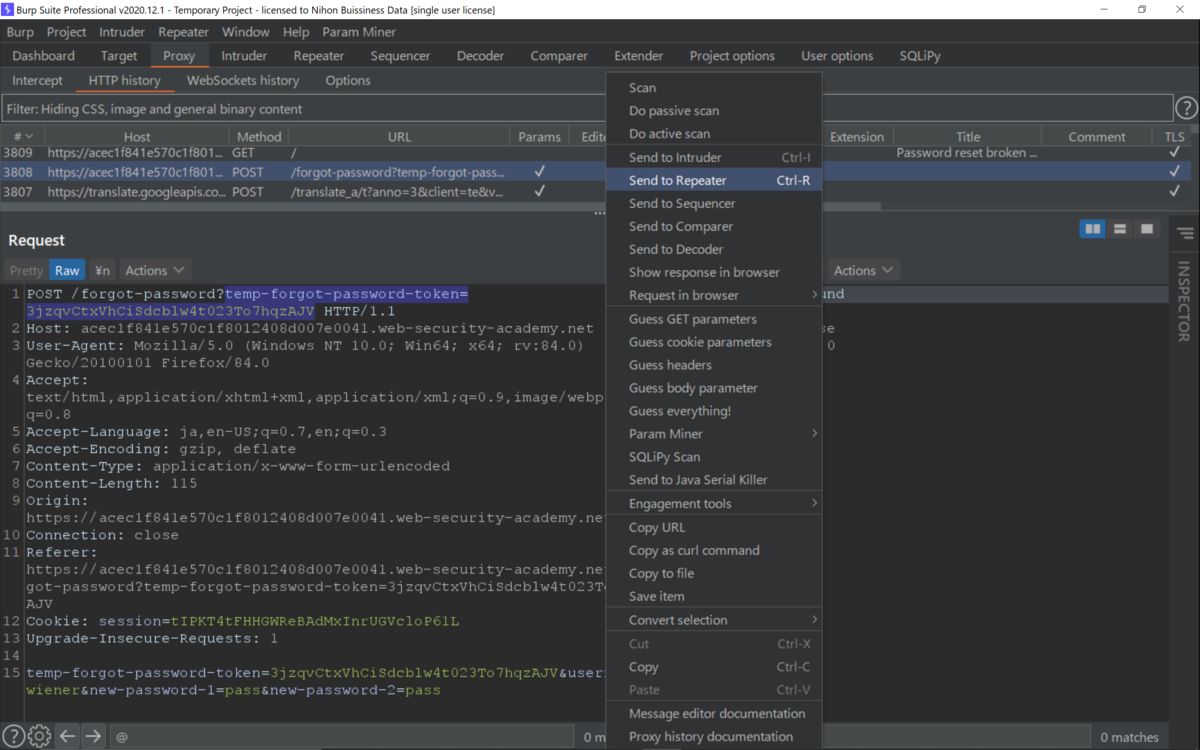
Task: Select Do active scan
Action: tap(714, 134)
